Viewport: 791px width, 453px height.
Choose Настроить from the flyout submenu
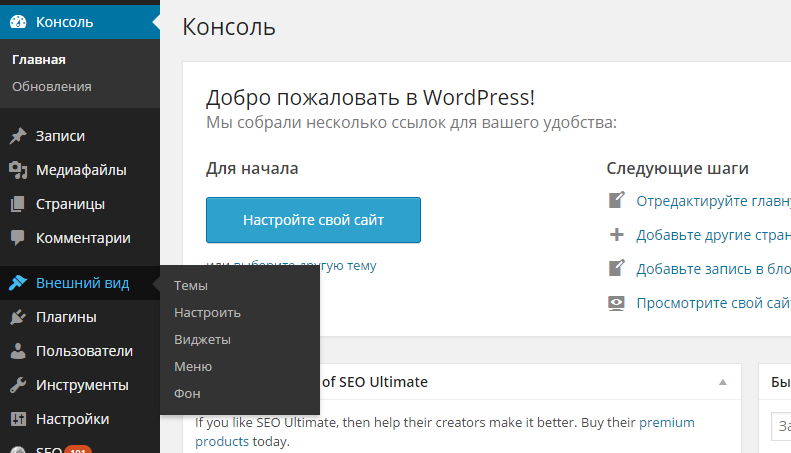coord(240,313)
